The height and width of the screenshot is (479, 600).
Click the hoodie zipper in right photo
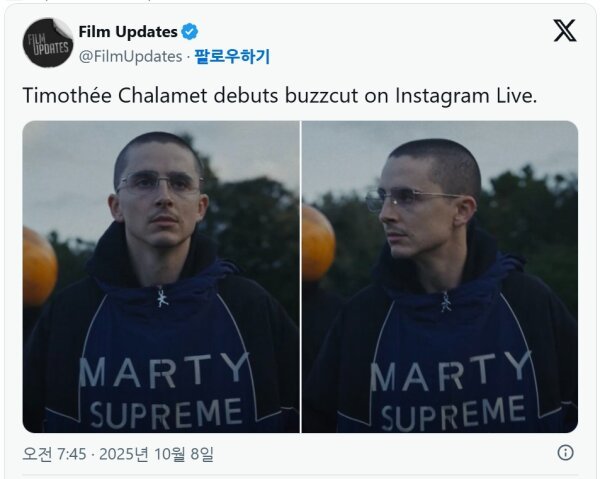[x=445, y=301]
